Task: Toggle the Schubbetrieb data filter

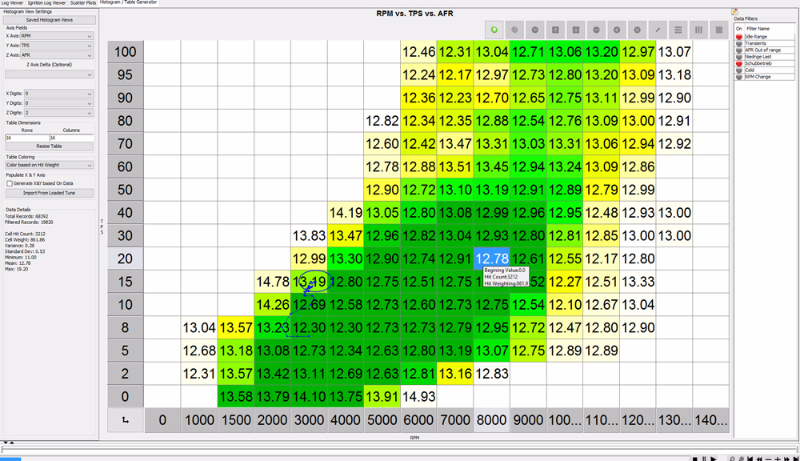Action: click(x=739, y=63)
